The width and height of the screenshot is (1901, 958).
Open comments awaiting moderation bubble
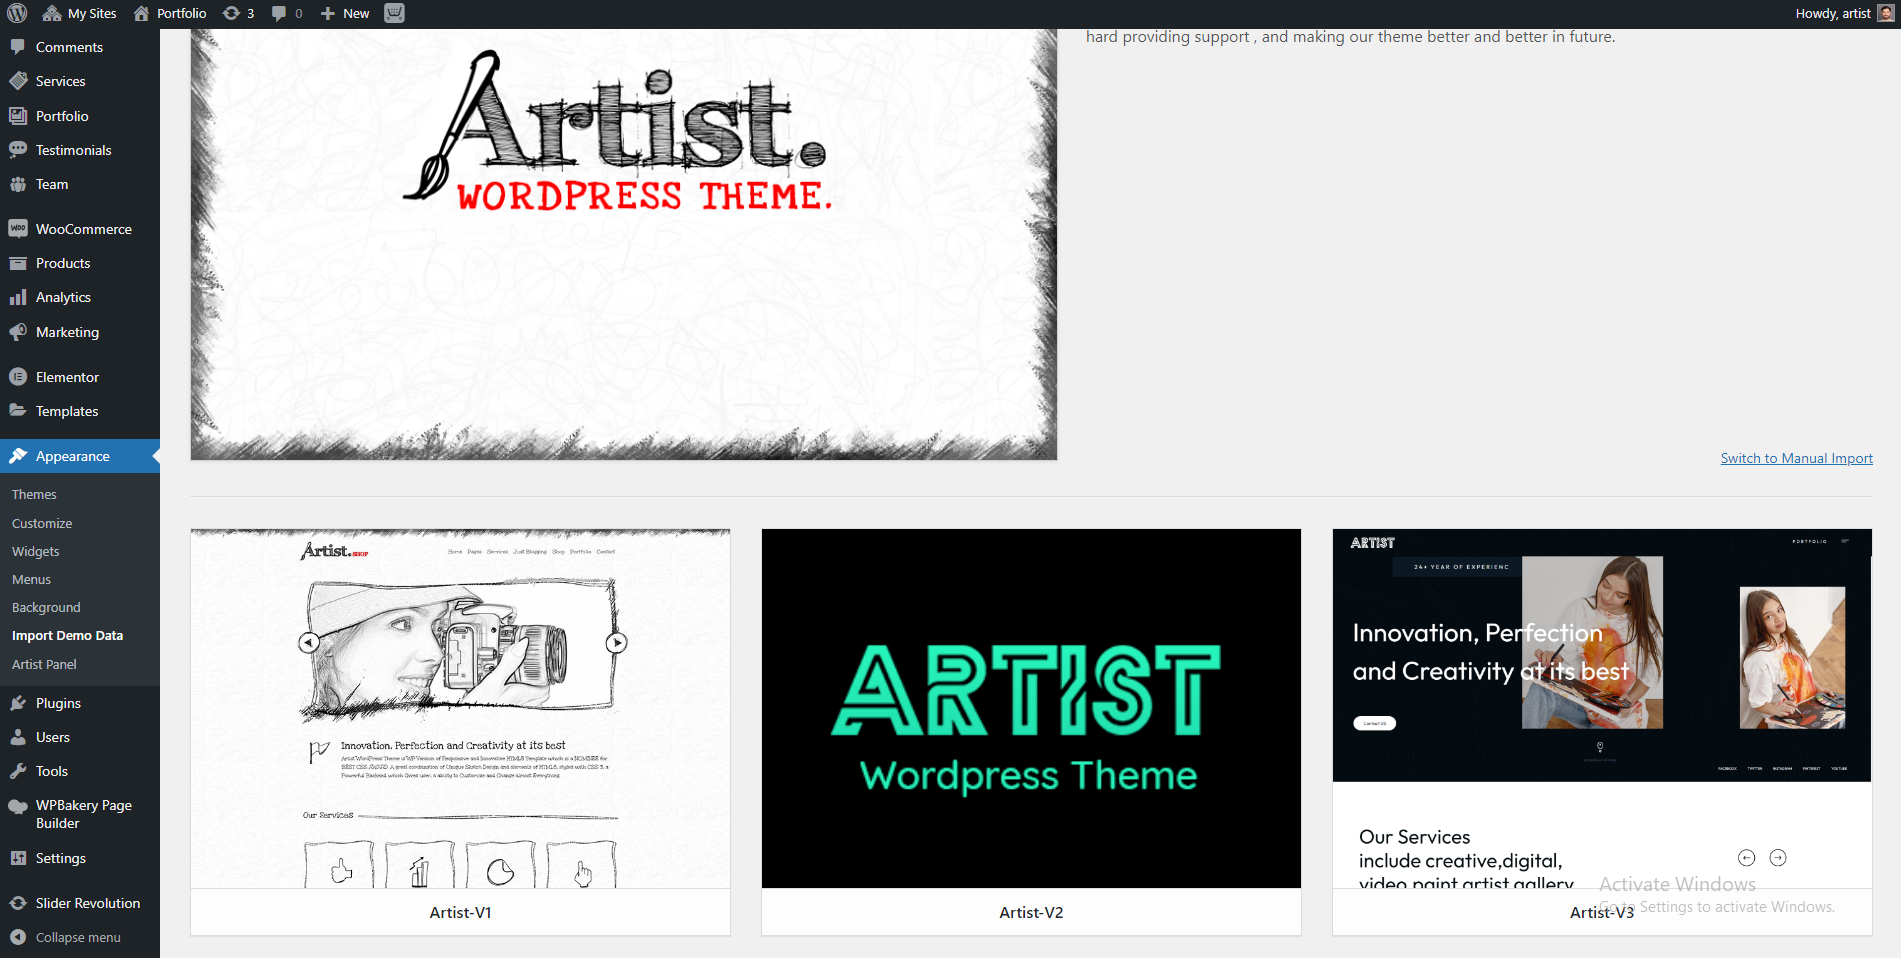(287, 13)
